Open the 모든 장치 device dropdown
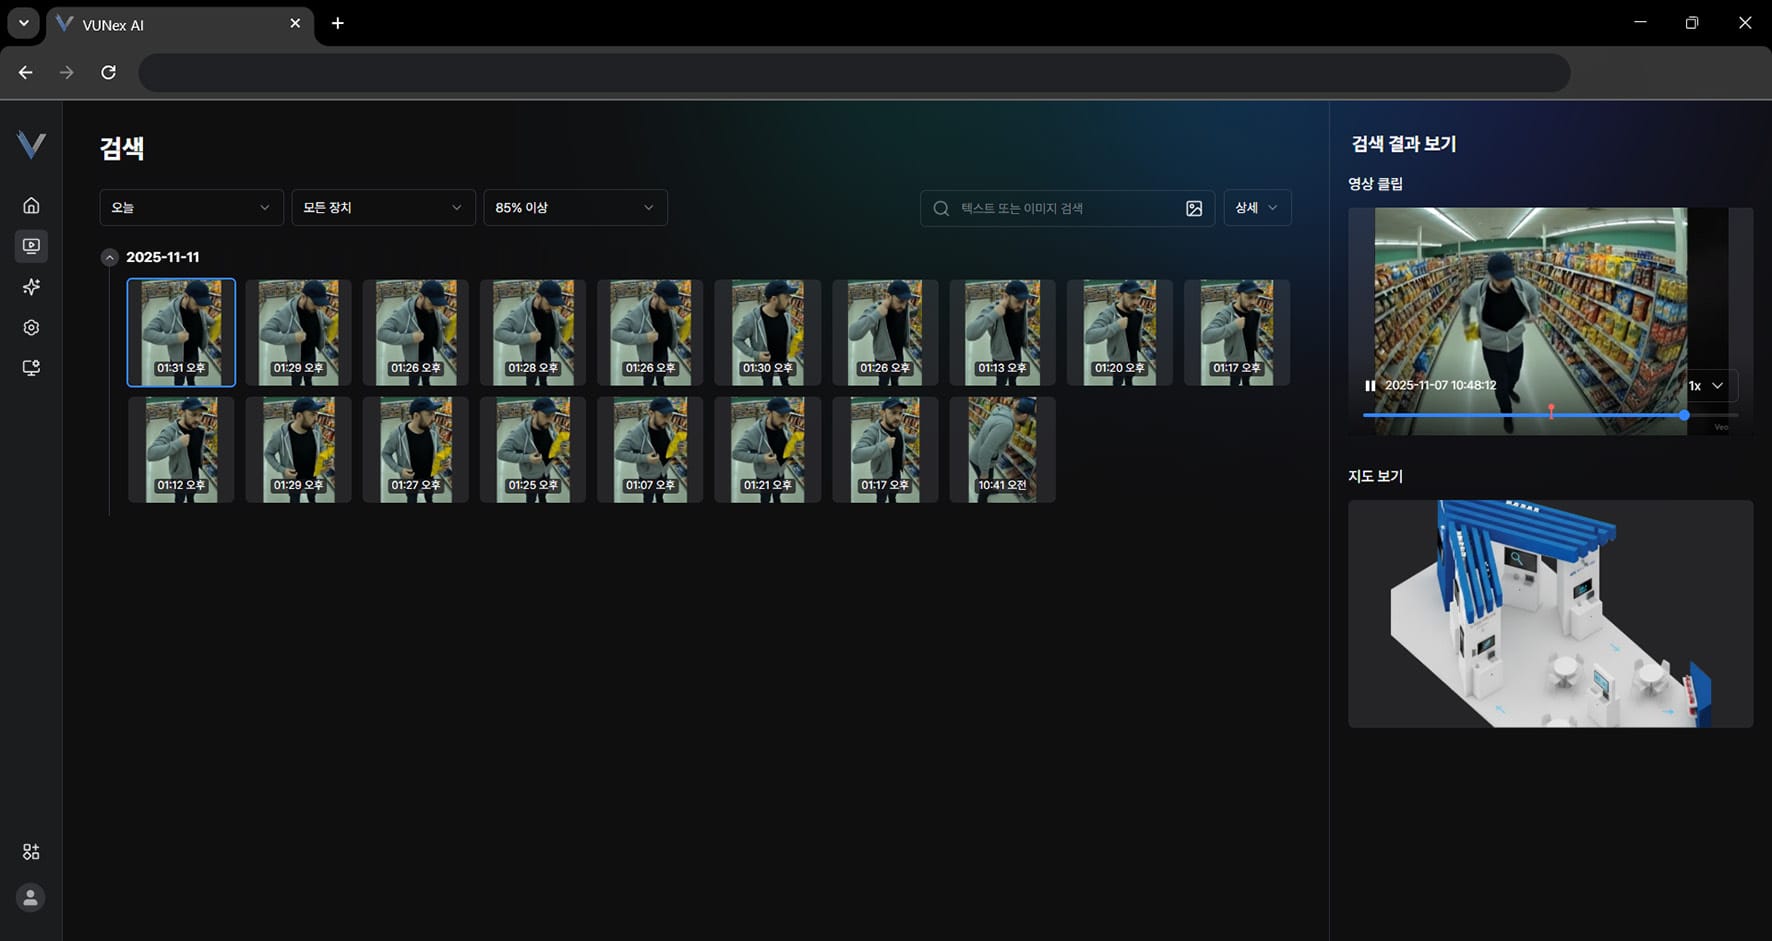The width and height of the screenshot is (1772, 941). coord(383,208)
